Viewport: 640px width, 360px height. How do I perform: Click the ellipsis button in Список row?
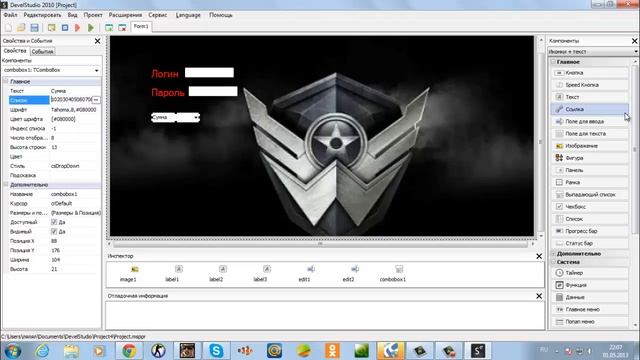(x=96, y=100)
